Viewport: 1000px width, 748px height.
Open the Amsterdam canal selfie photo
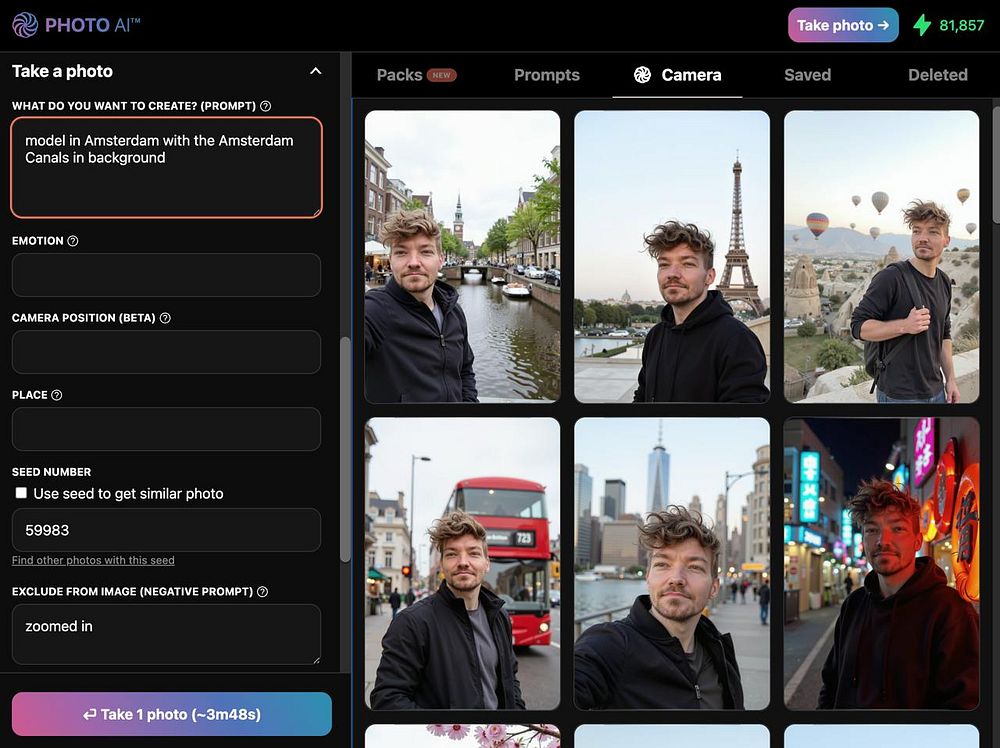pyautogui.click(x=462, y=256)
